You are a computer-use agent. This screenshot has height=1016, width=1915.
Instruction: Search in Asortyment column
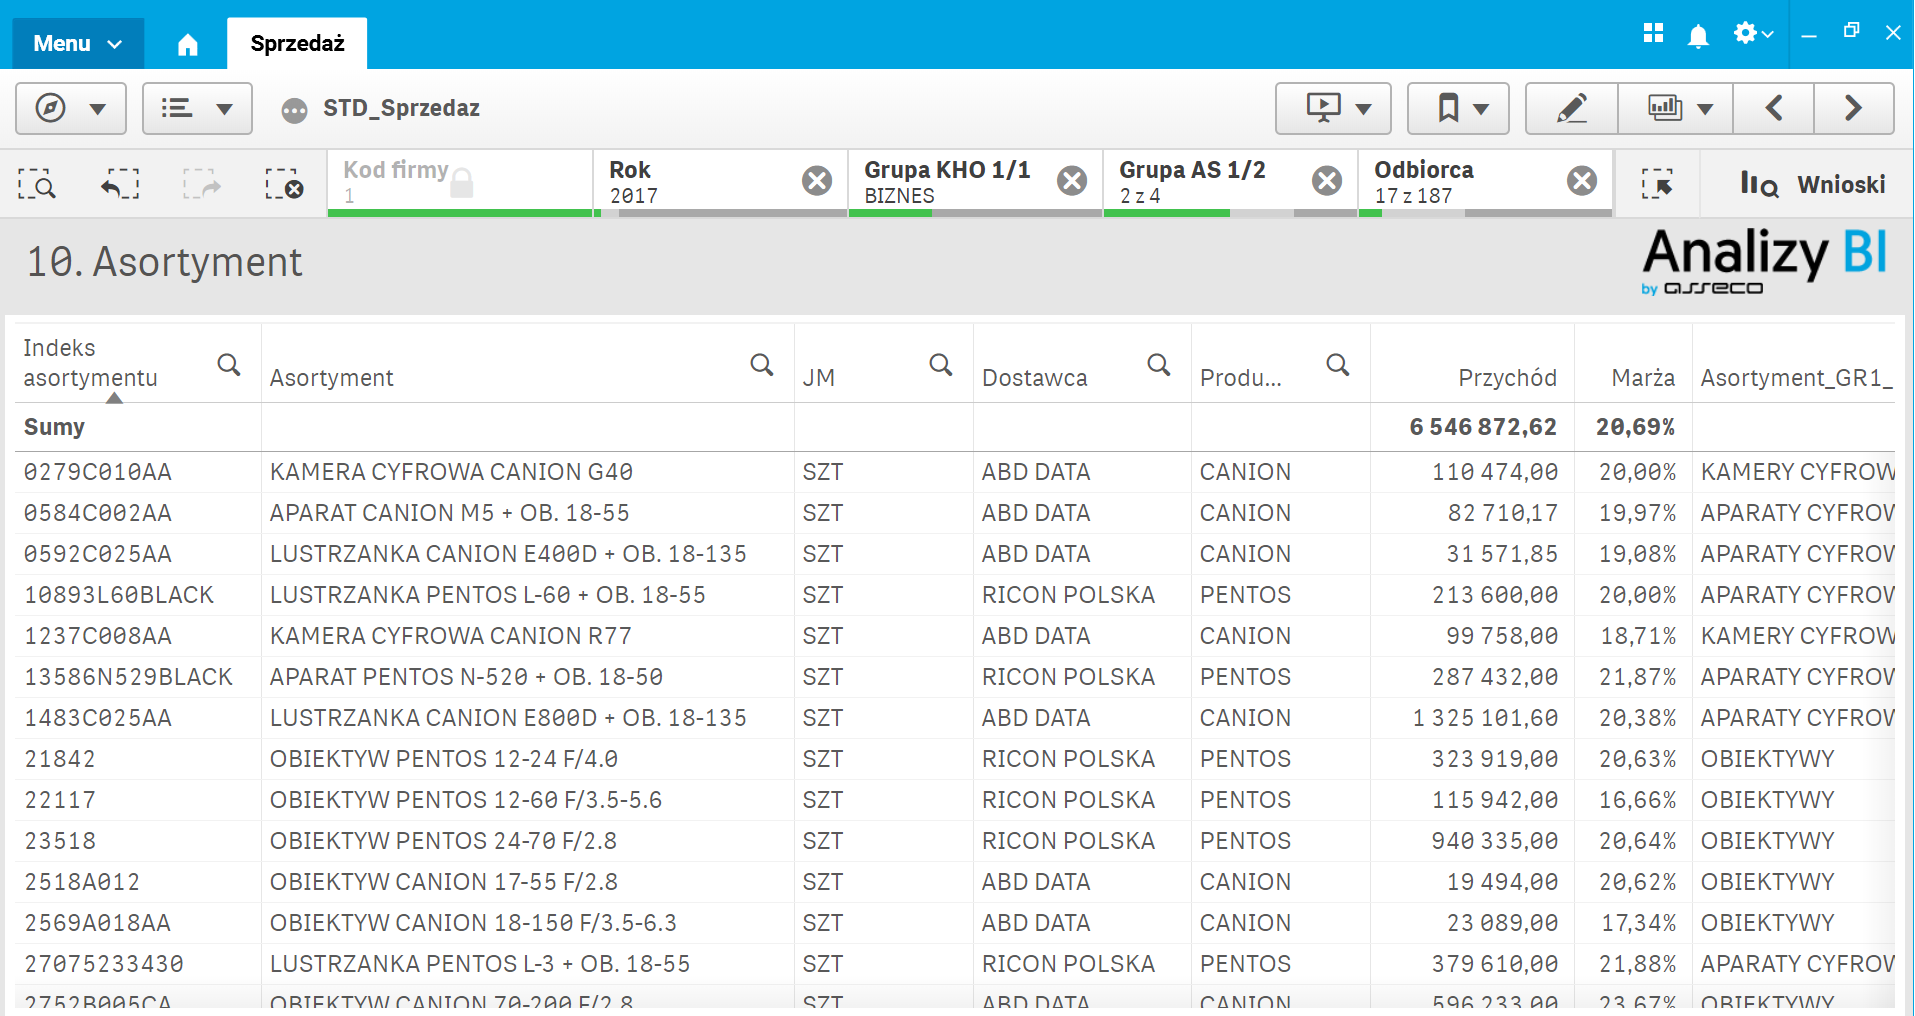762,365
